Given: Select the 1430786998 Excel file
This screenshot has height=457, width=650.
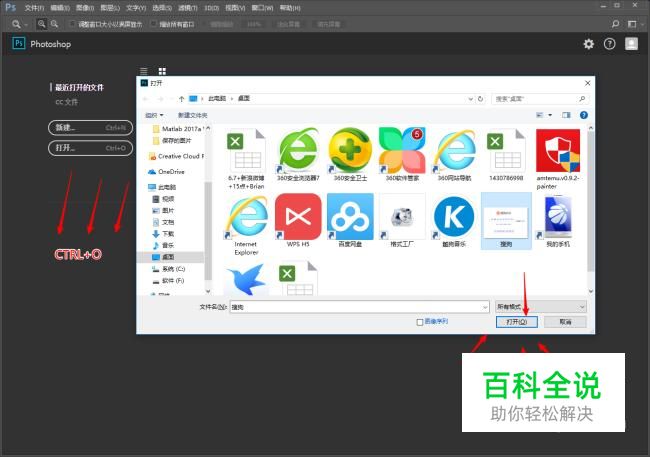Looking at the screenshot, I should tap(506, 155).
